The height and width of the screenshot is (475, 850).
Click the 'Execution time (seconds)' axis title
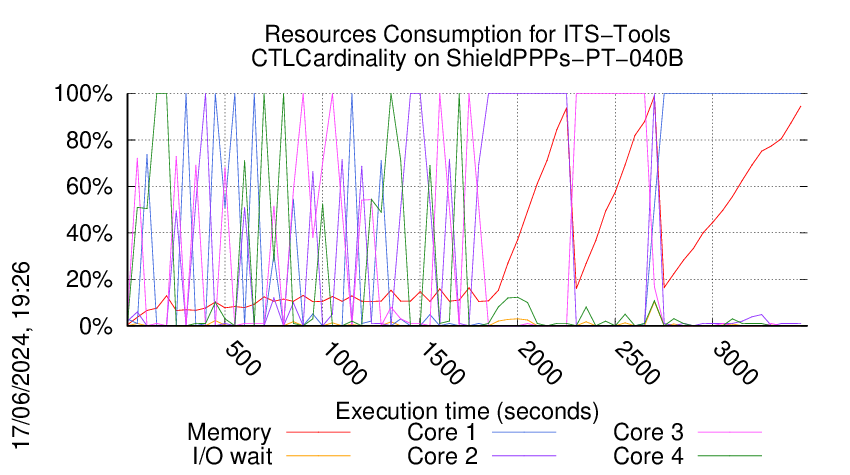coord(467,412)
